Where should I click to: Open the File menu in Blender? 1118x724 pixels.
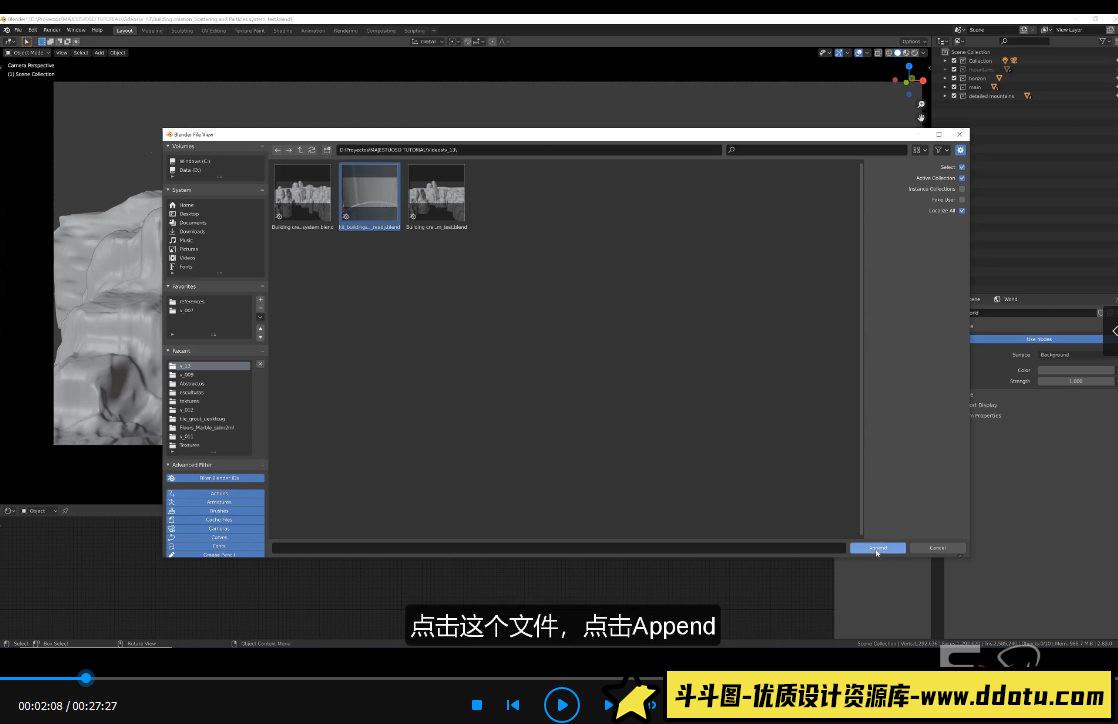pyautogui.click(x=19, y=31)
